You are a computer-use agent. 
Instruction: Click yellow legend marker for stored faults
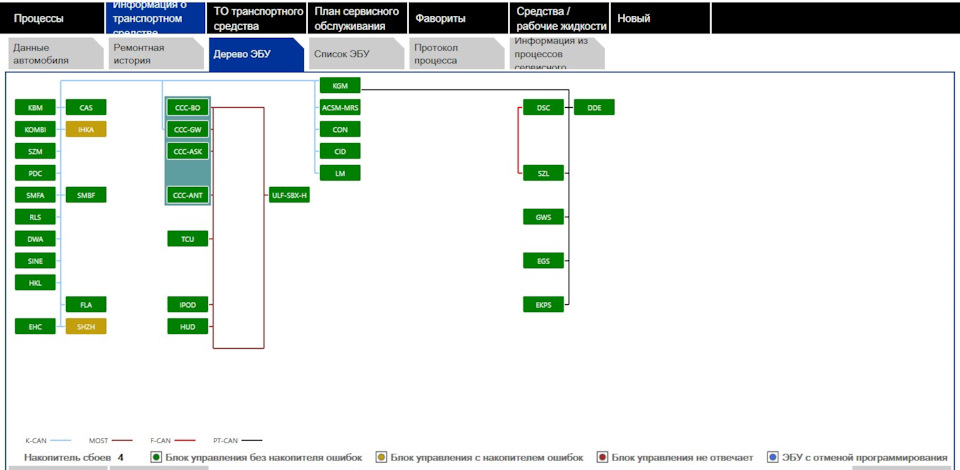(381, 457)
